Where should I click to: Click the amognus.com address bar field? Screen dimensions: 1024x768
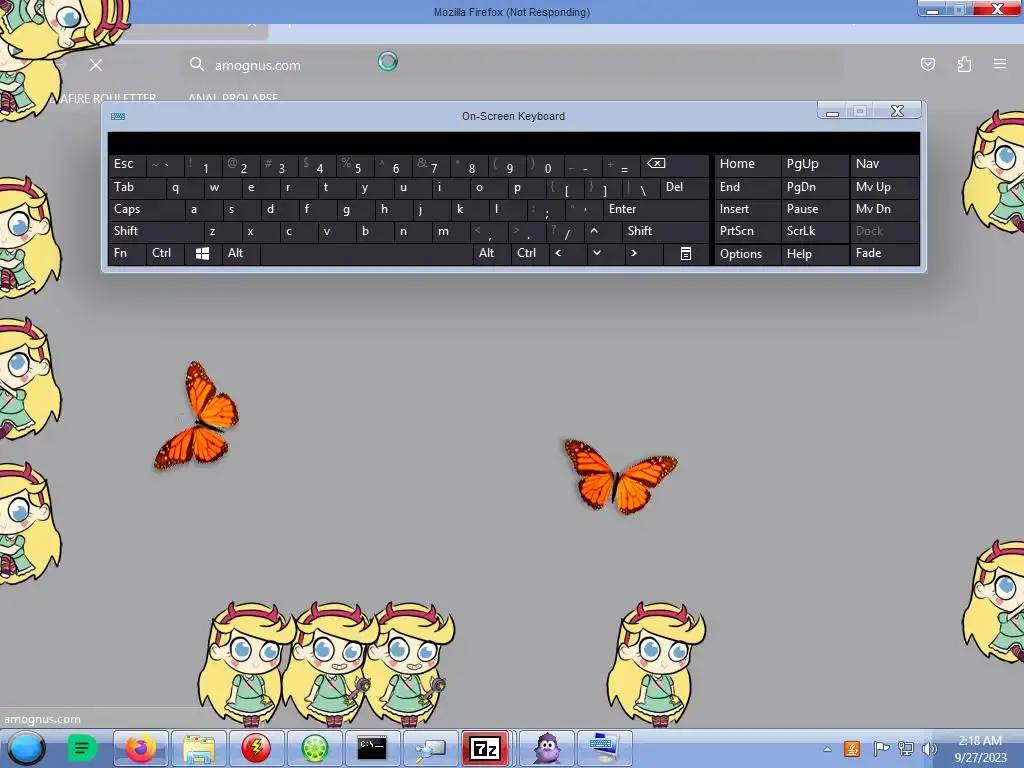(513, 65)
